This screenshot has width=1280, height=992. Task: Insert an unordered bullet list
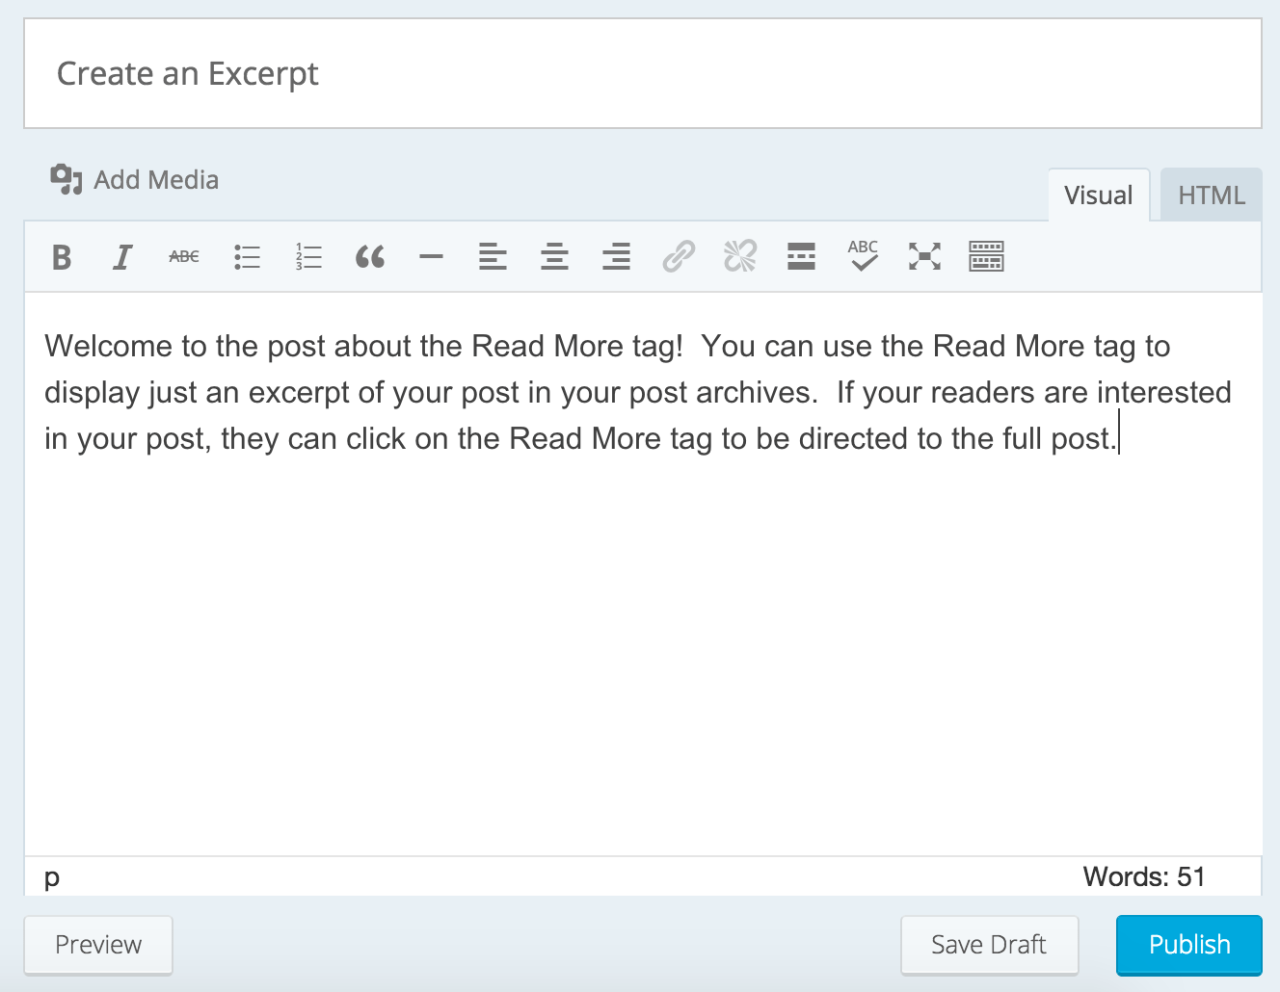pos(246,257)
